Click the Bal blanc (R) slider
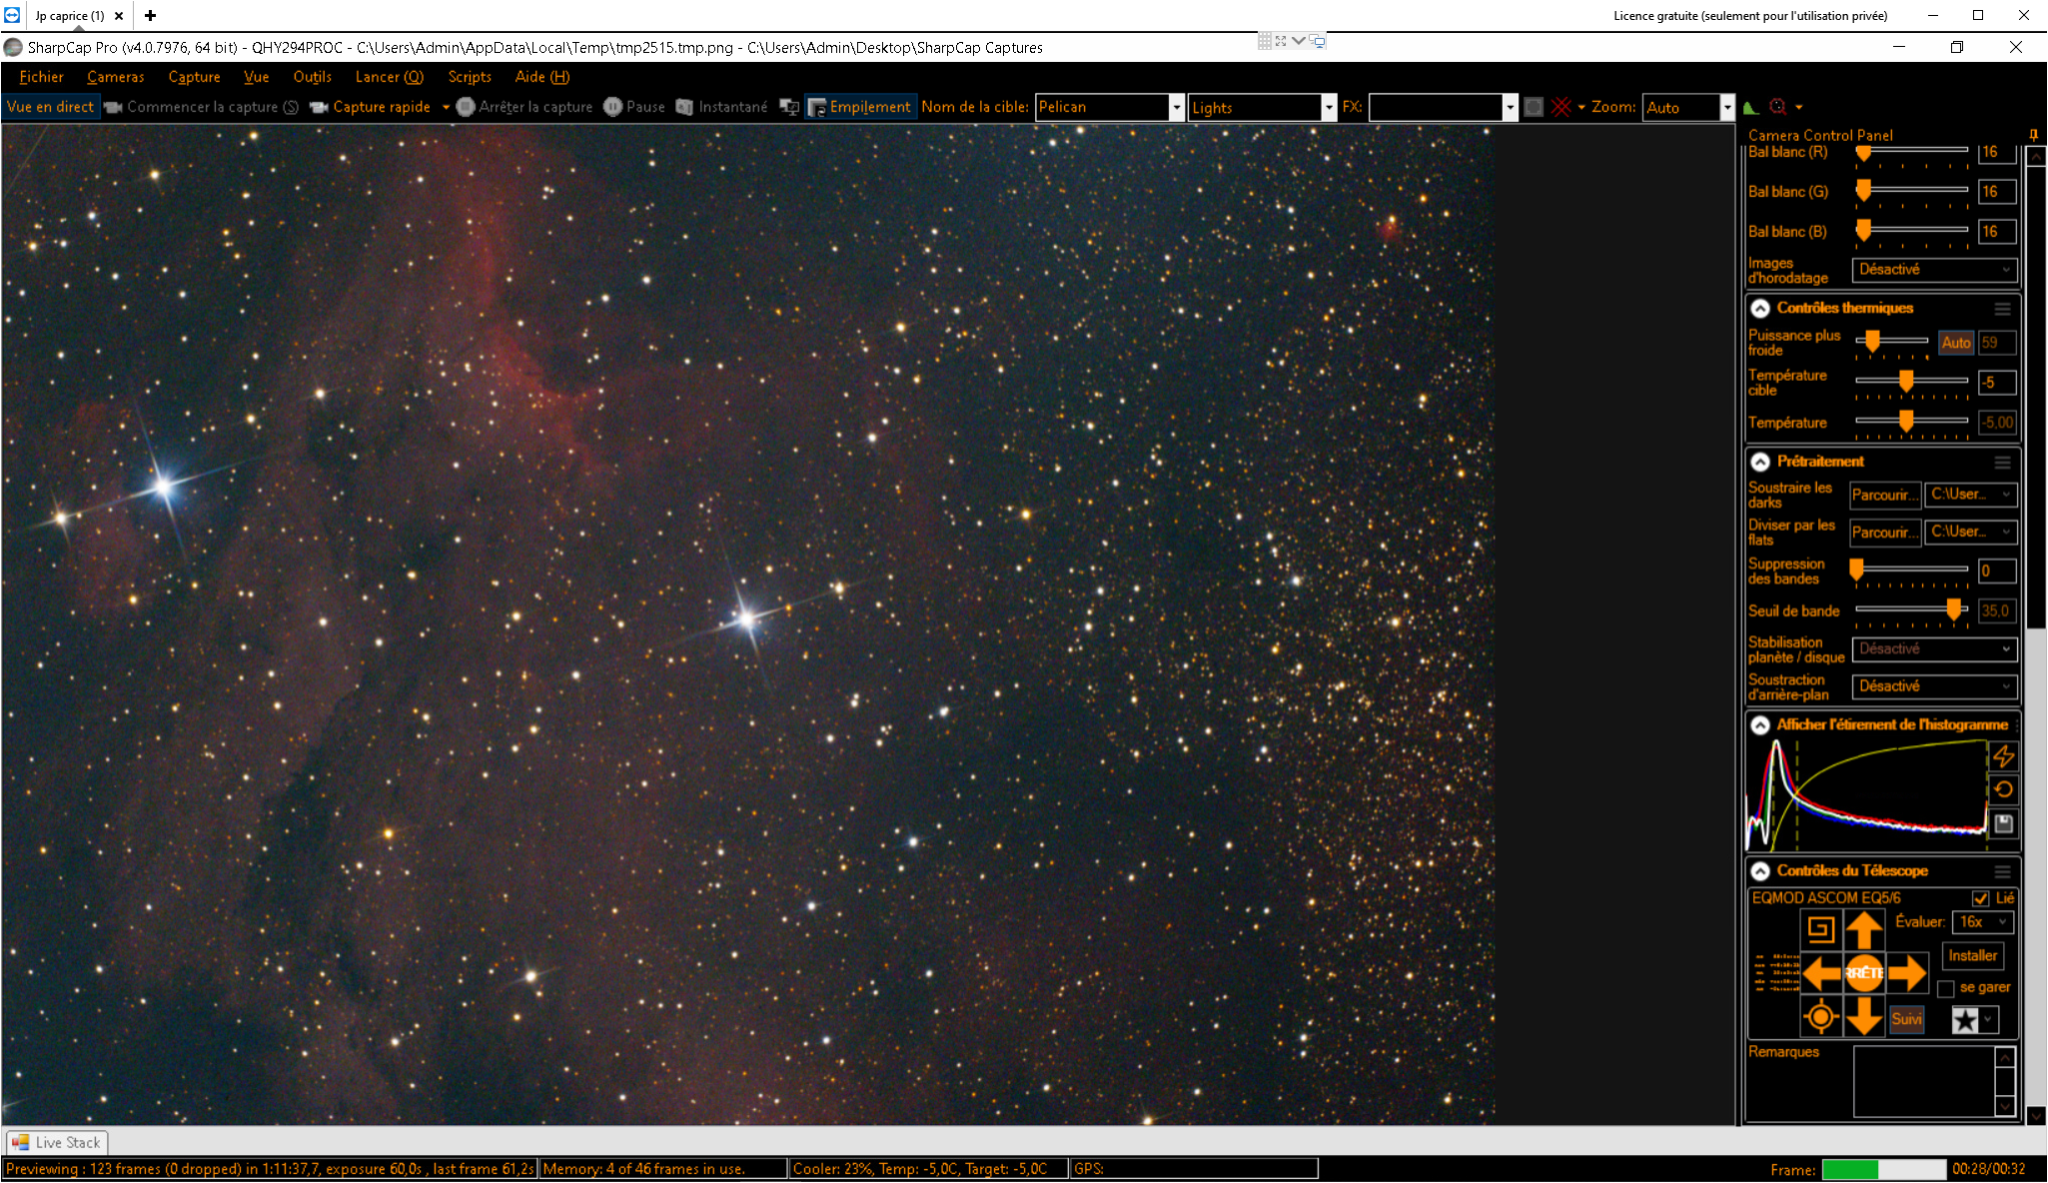2048x1183 pixels. click(1912, 153)
